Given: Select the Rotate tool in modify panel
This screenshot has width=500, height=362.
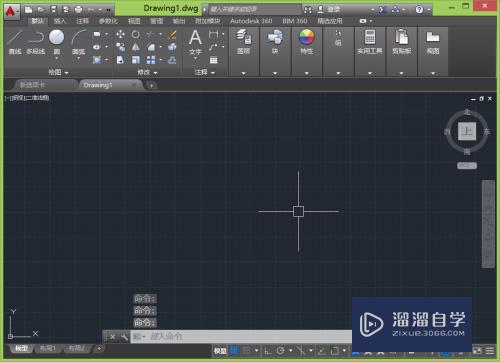Looking at the screenshot, I should pos(135,34).
